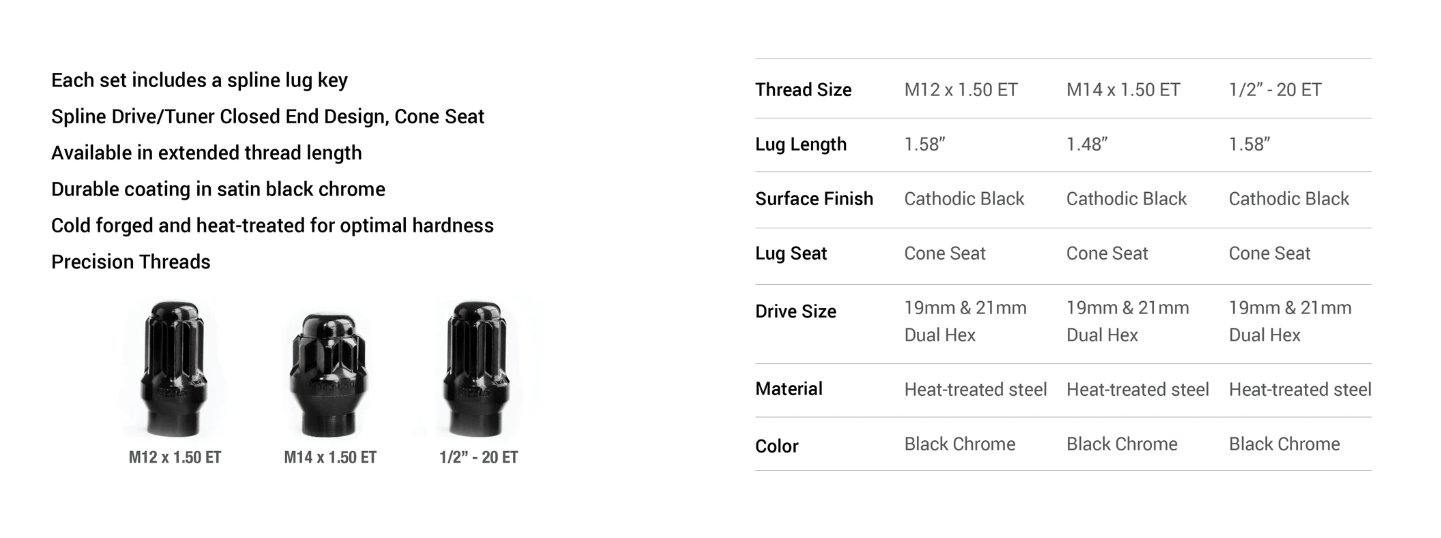Click the Thread Size row label
Viewport: 1441px width, 538px height.
coord(803,90)
